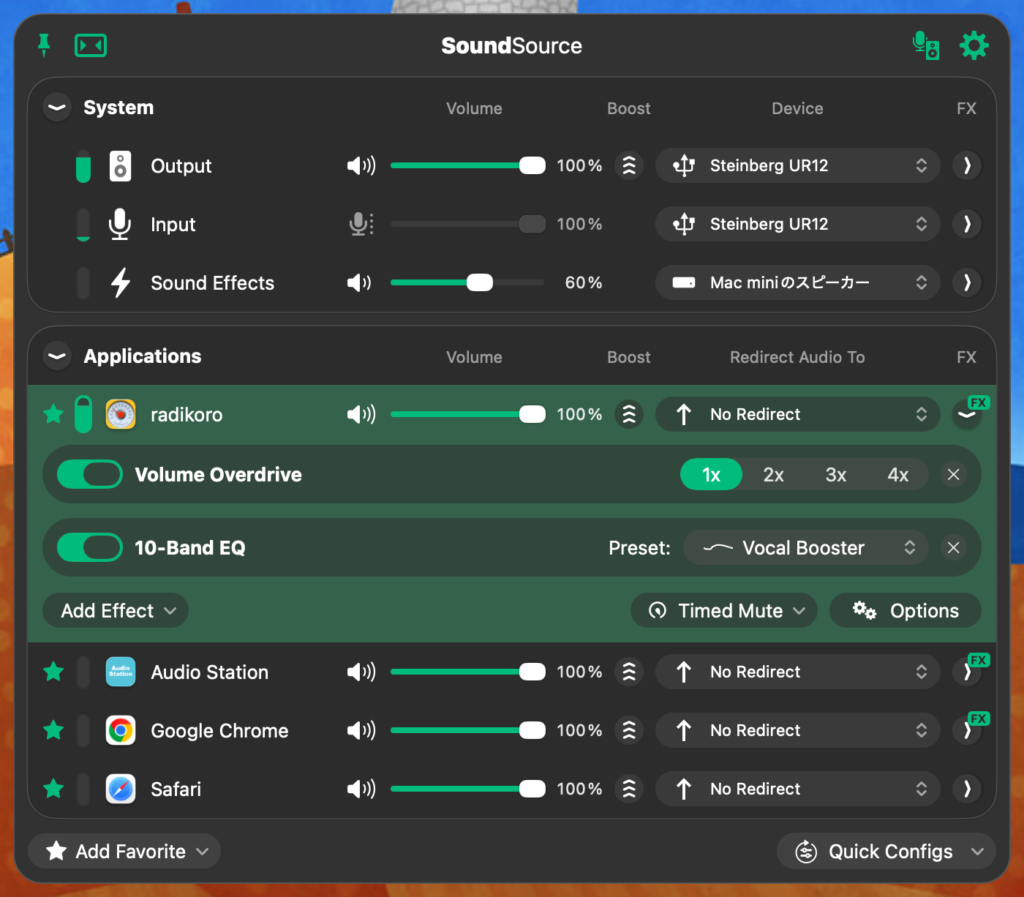Mute Safari's volume speaker icon

click(x=360, y=789)
